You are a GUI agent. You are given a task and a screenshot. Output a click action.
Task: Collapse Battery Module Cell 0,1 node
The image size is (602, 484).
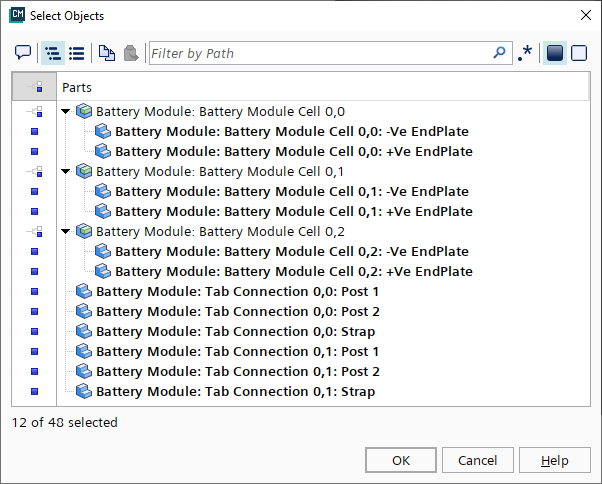(66, 172)
